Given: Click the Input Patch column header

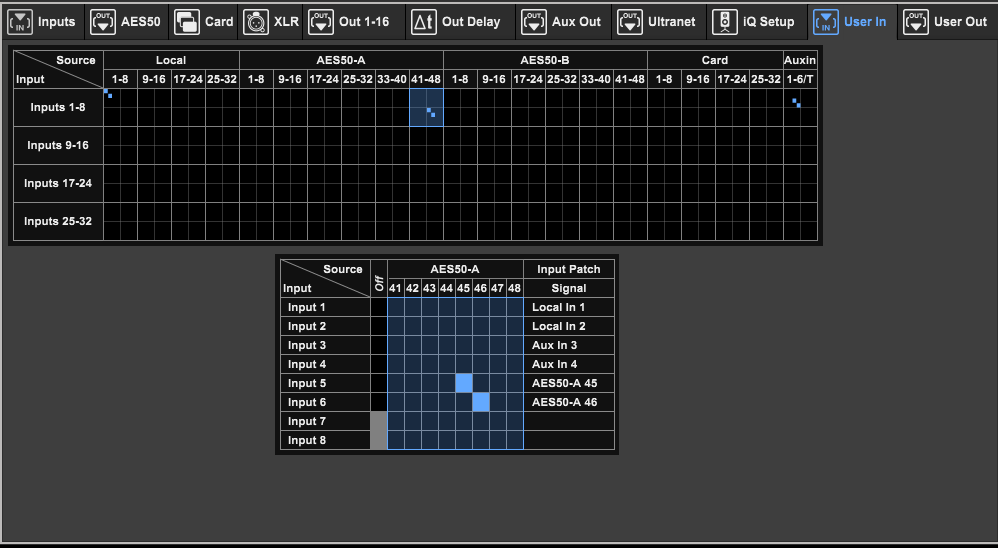Looking at the screenshot, I should click(569, 269).
